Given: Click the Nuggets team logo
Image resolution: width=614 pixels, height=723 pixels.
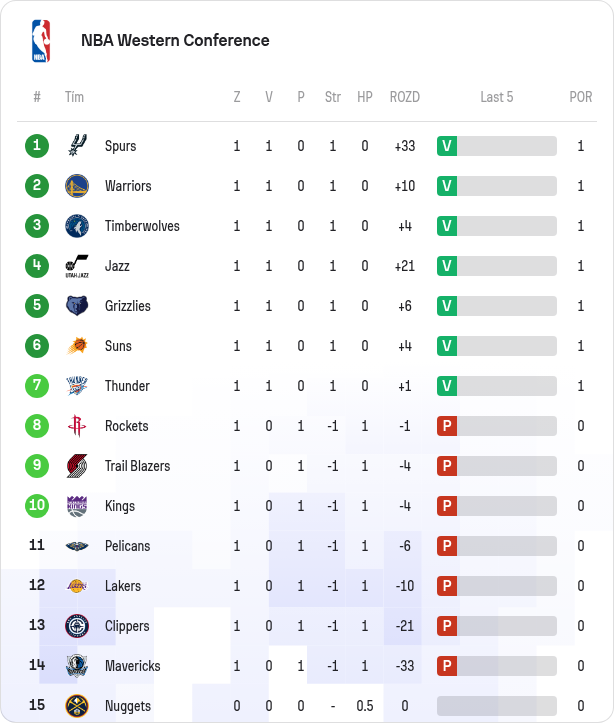Looking at the screenshot, I should coord(77,706).
